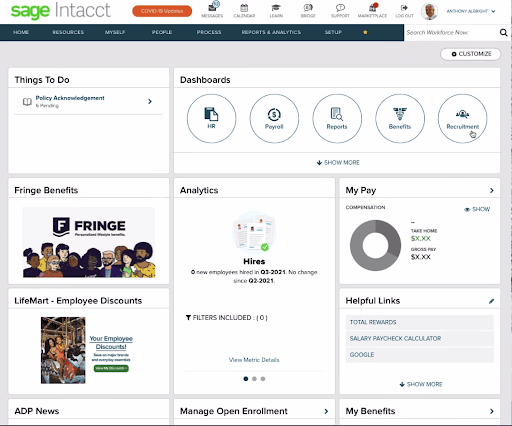This screenshot has width=512, height=426.
Task: Open the Myself menu
Action: coord(115,32)
